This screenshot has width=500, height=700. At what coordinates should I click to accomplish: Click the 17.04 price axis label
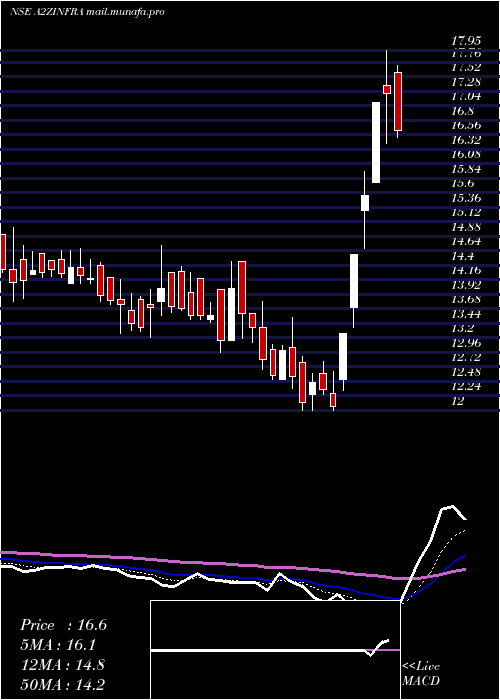467,96
